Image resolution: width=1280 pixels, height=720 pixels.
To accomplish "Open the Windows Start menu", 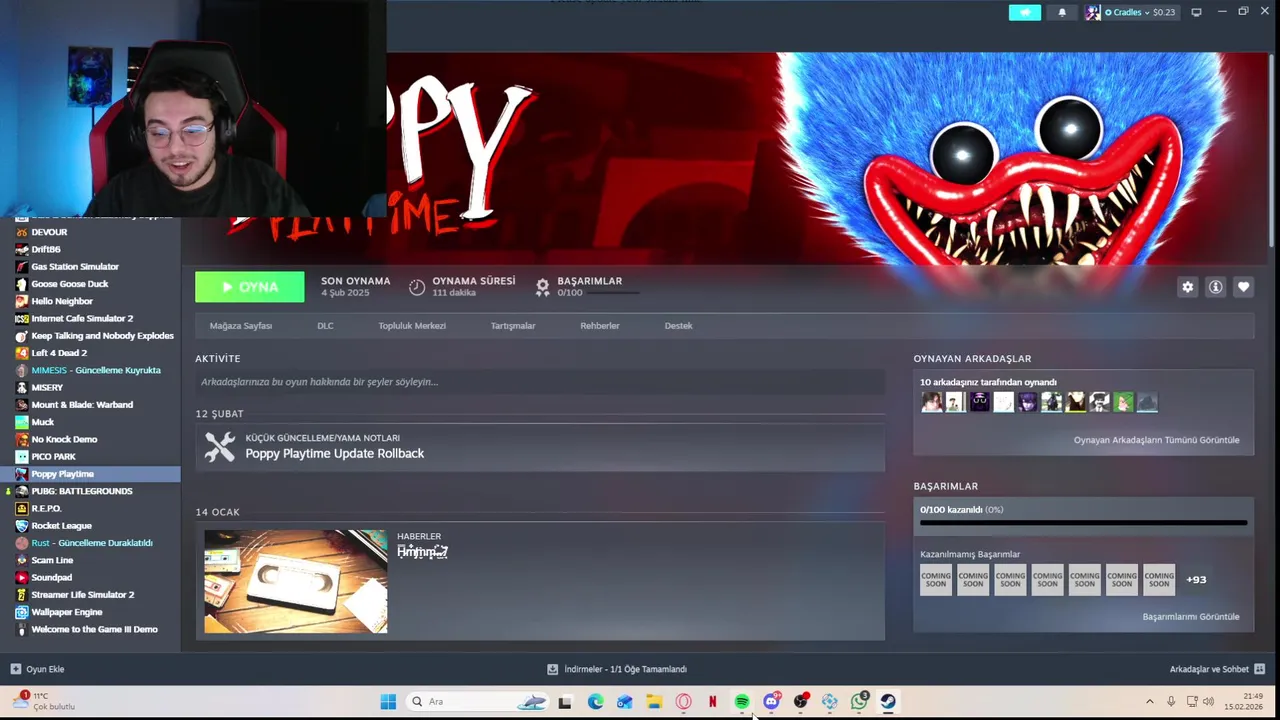I will point(388,702).
